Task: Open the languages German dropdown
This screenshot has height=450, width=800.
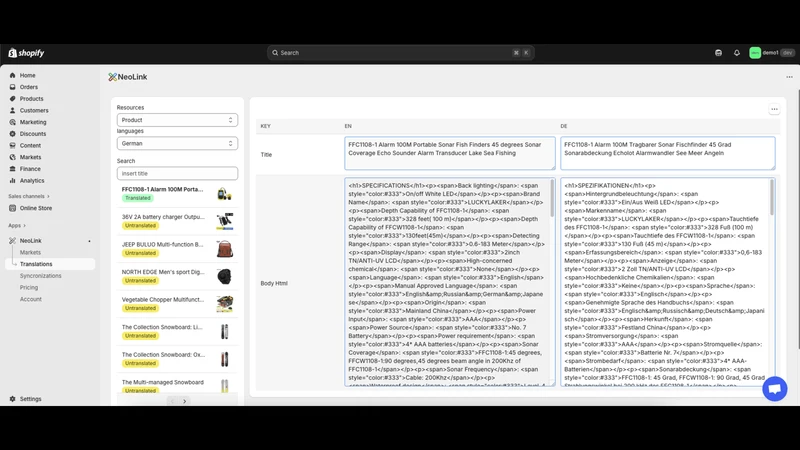Action: pyautogui.click(x=177, y=143)
